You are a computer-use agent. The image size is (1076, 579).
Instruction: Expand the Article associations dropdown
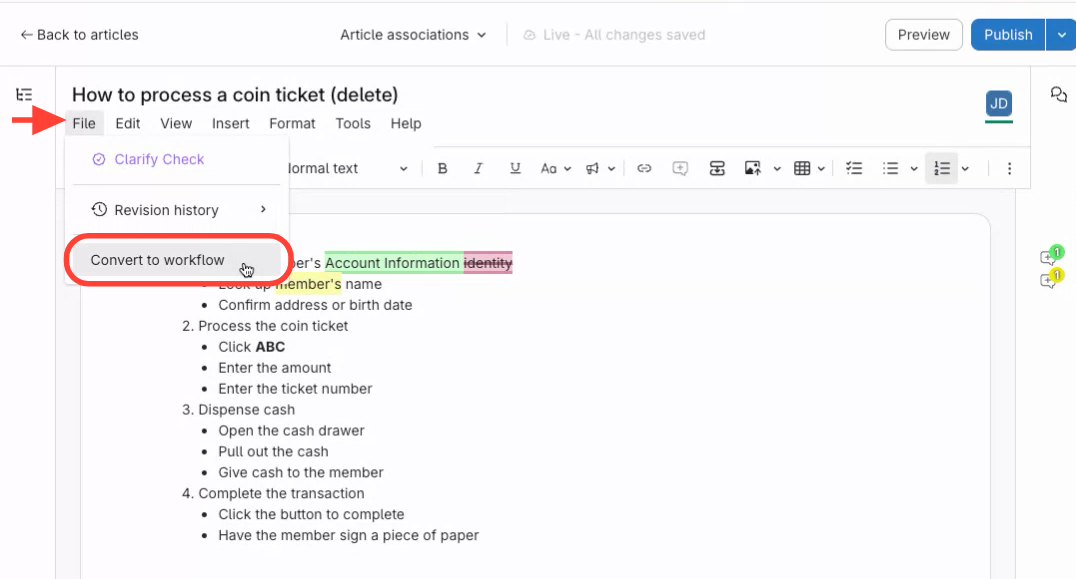[413, 35]
